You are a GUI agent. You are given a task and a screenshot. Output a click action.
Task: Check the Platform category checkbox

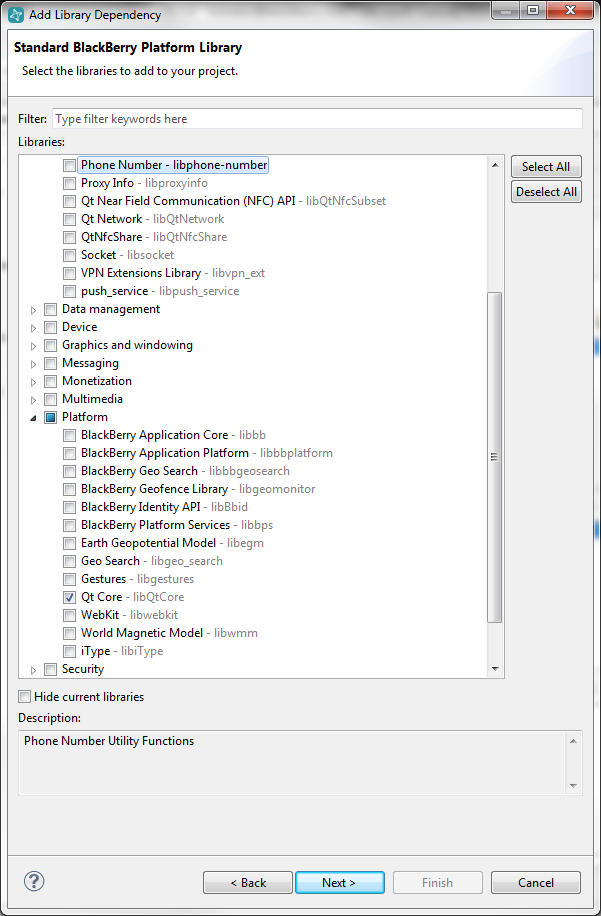51,417
